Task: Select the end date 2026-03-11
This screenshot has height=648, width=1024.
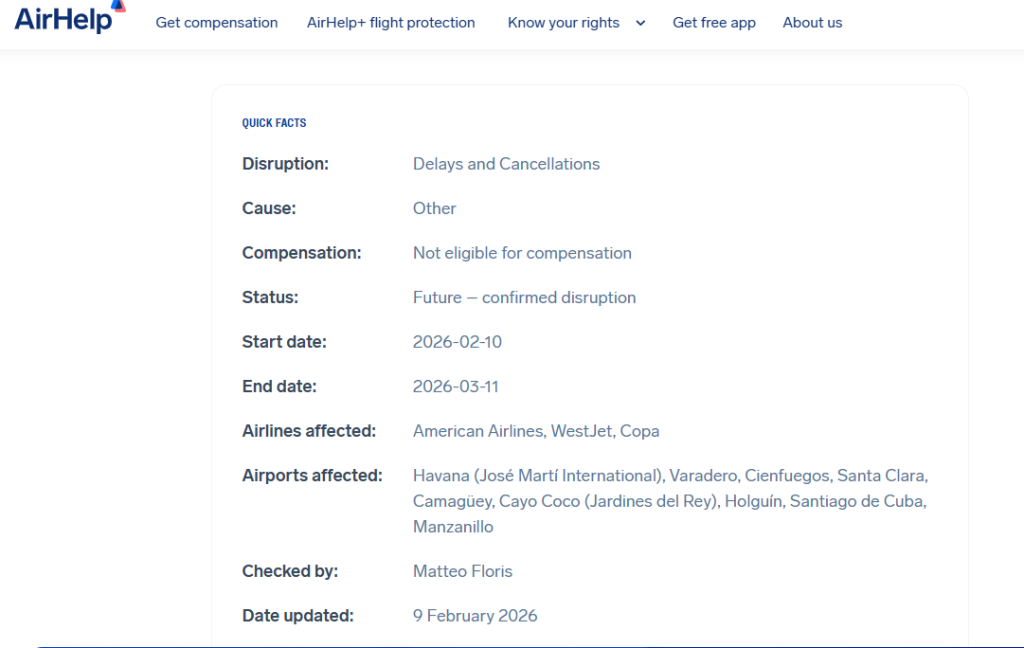Action: point(456,386)
